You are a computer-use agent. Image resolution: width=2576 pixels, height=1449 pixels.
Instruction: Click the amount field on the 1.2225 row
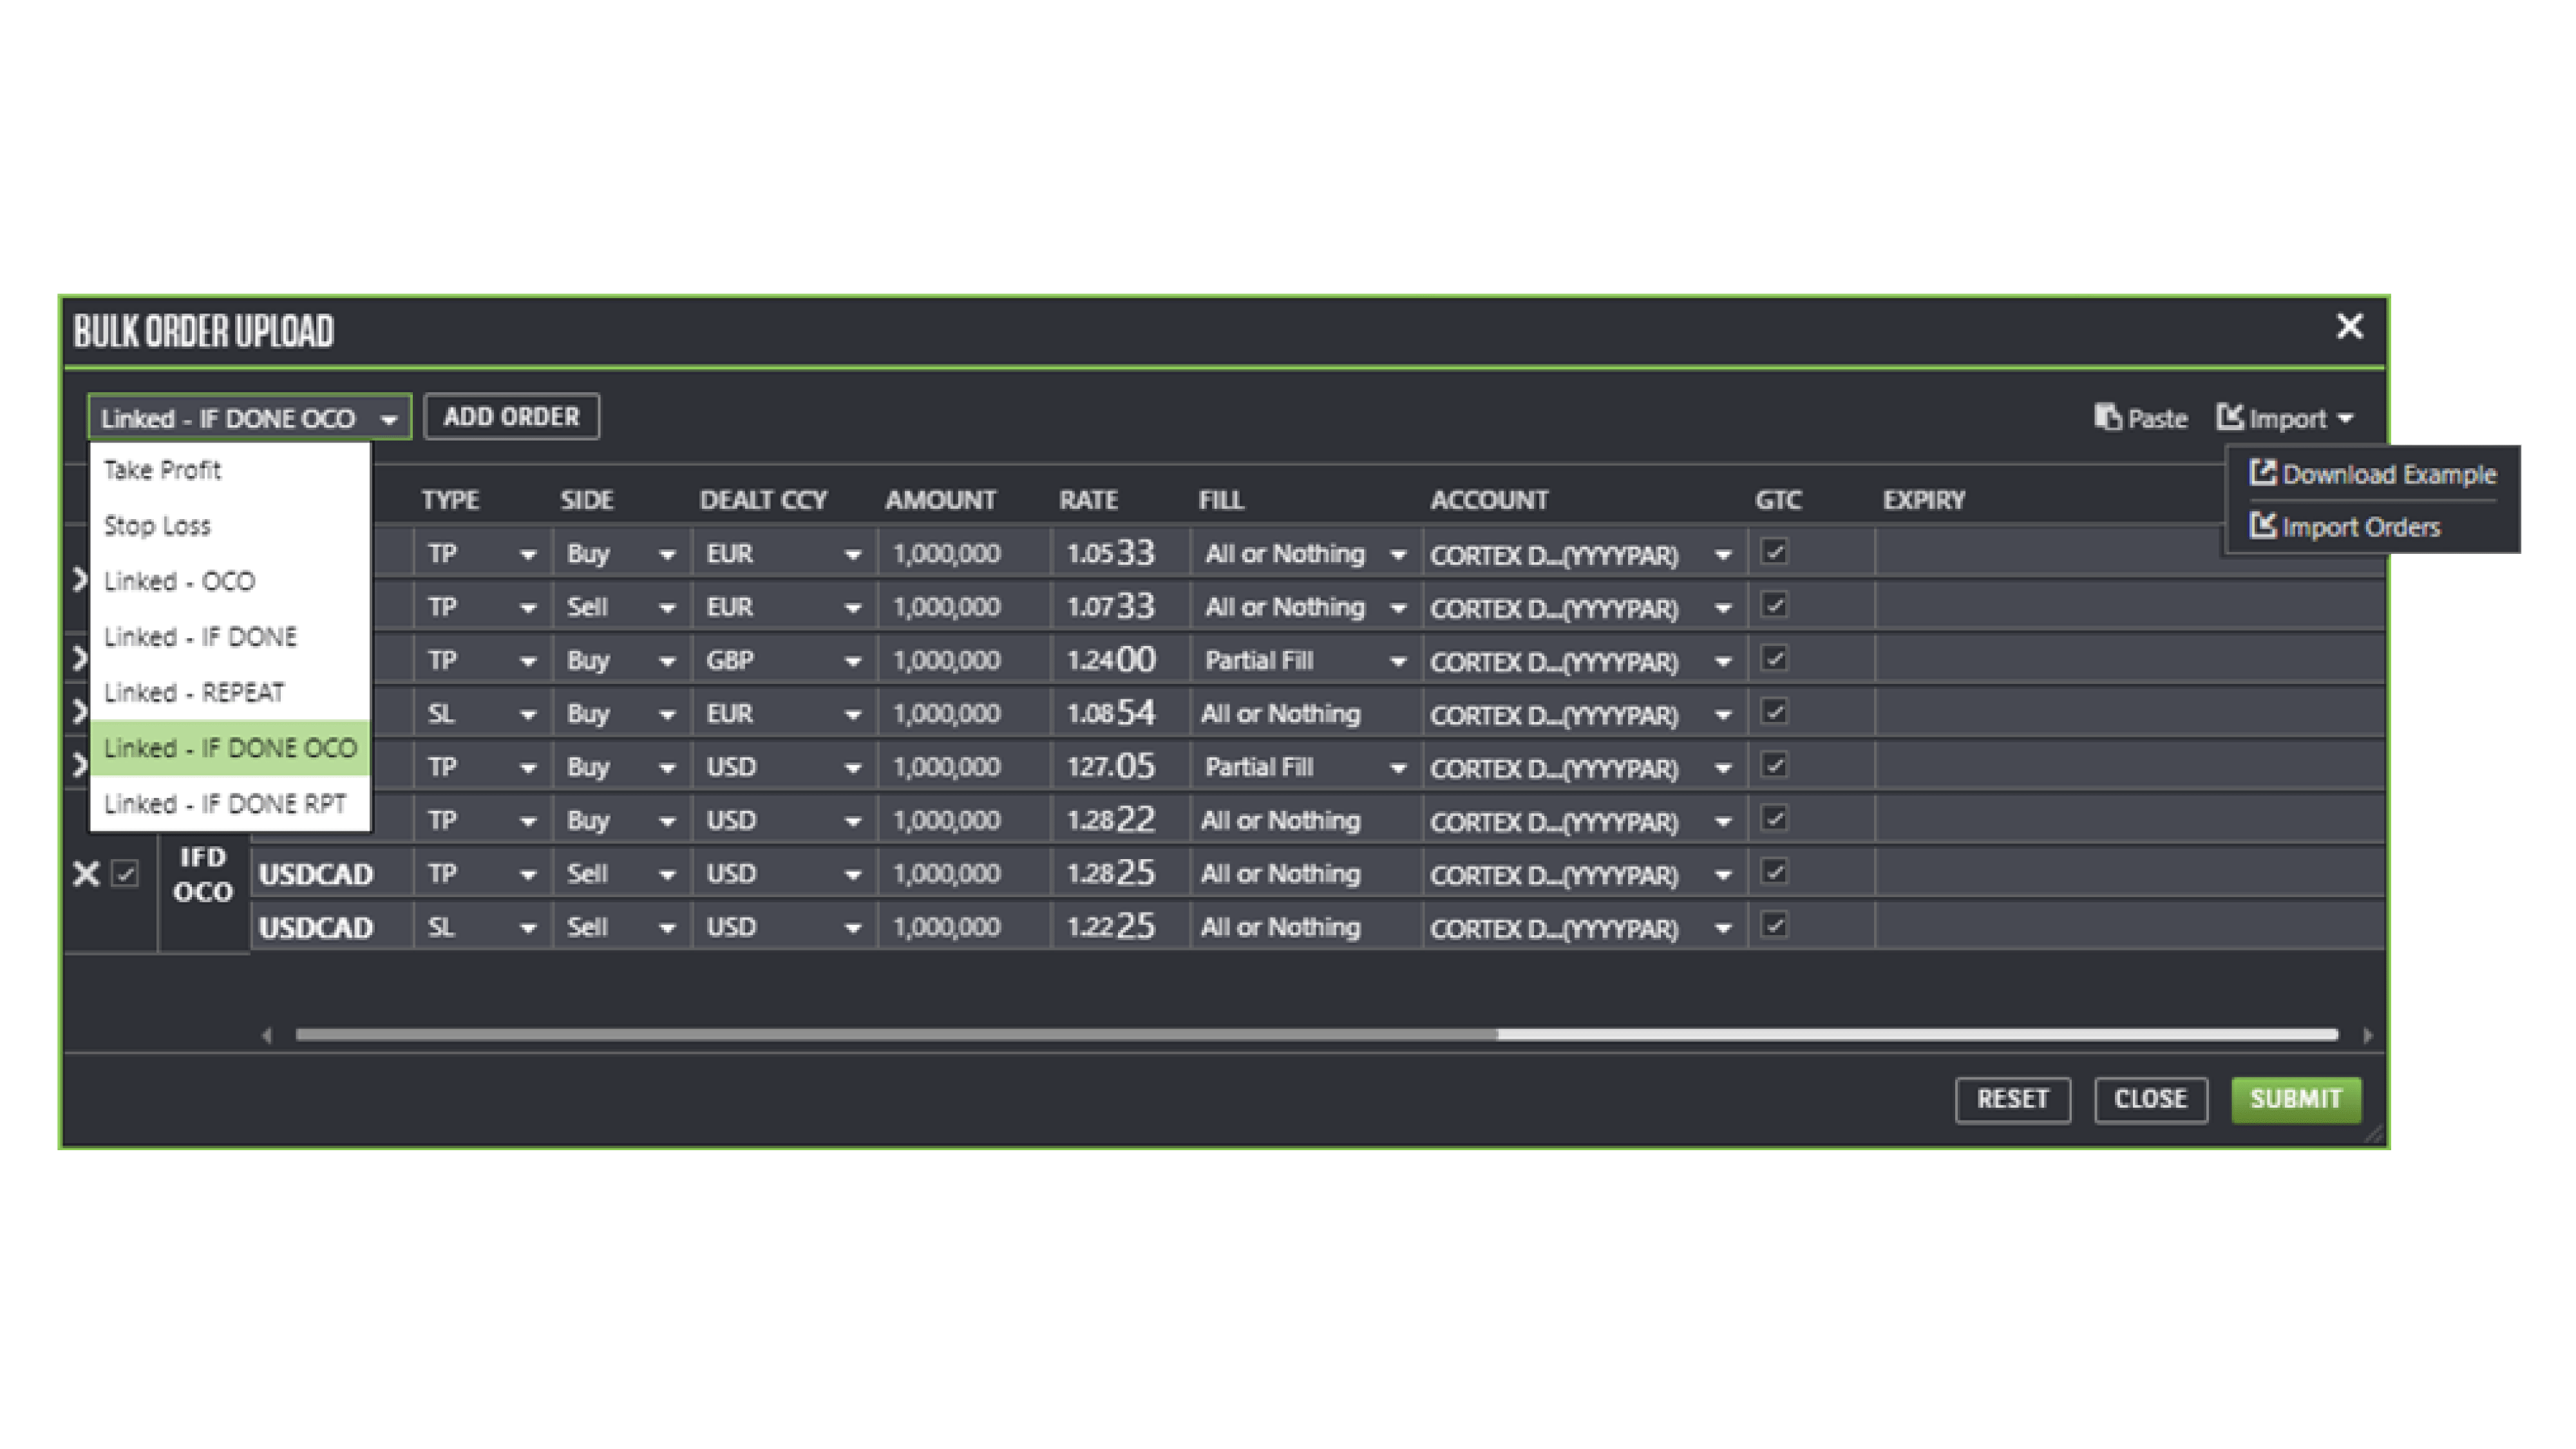[x=946, y=927]
